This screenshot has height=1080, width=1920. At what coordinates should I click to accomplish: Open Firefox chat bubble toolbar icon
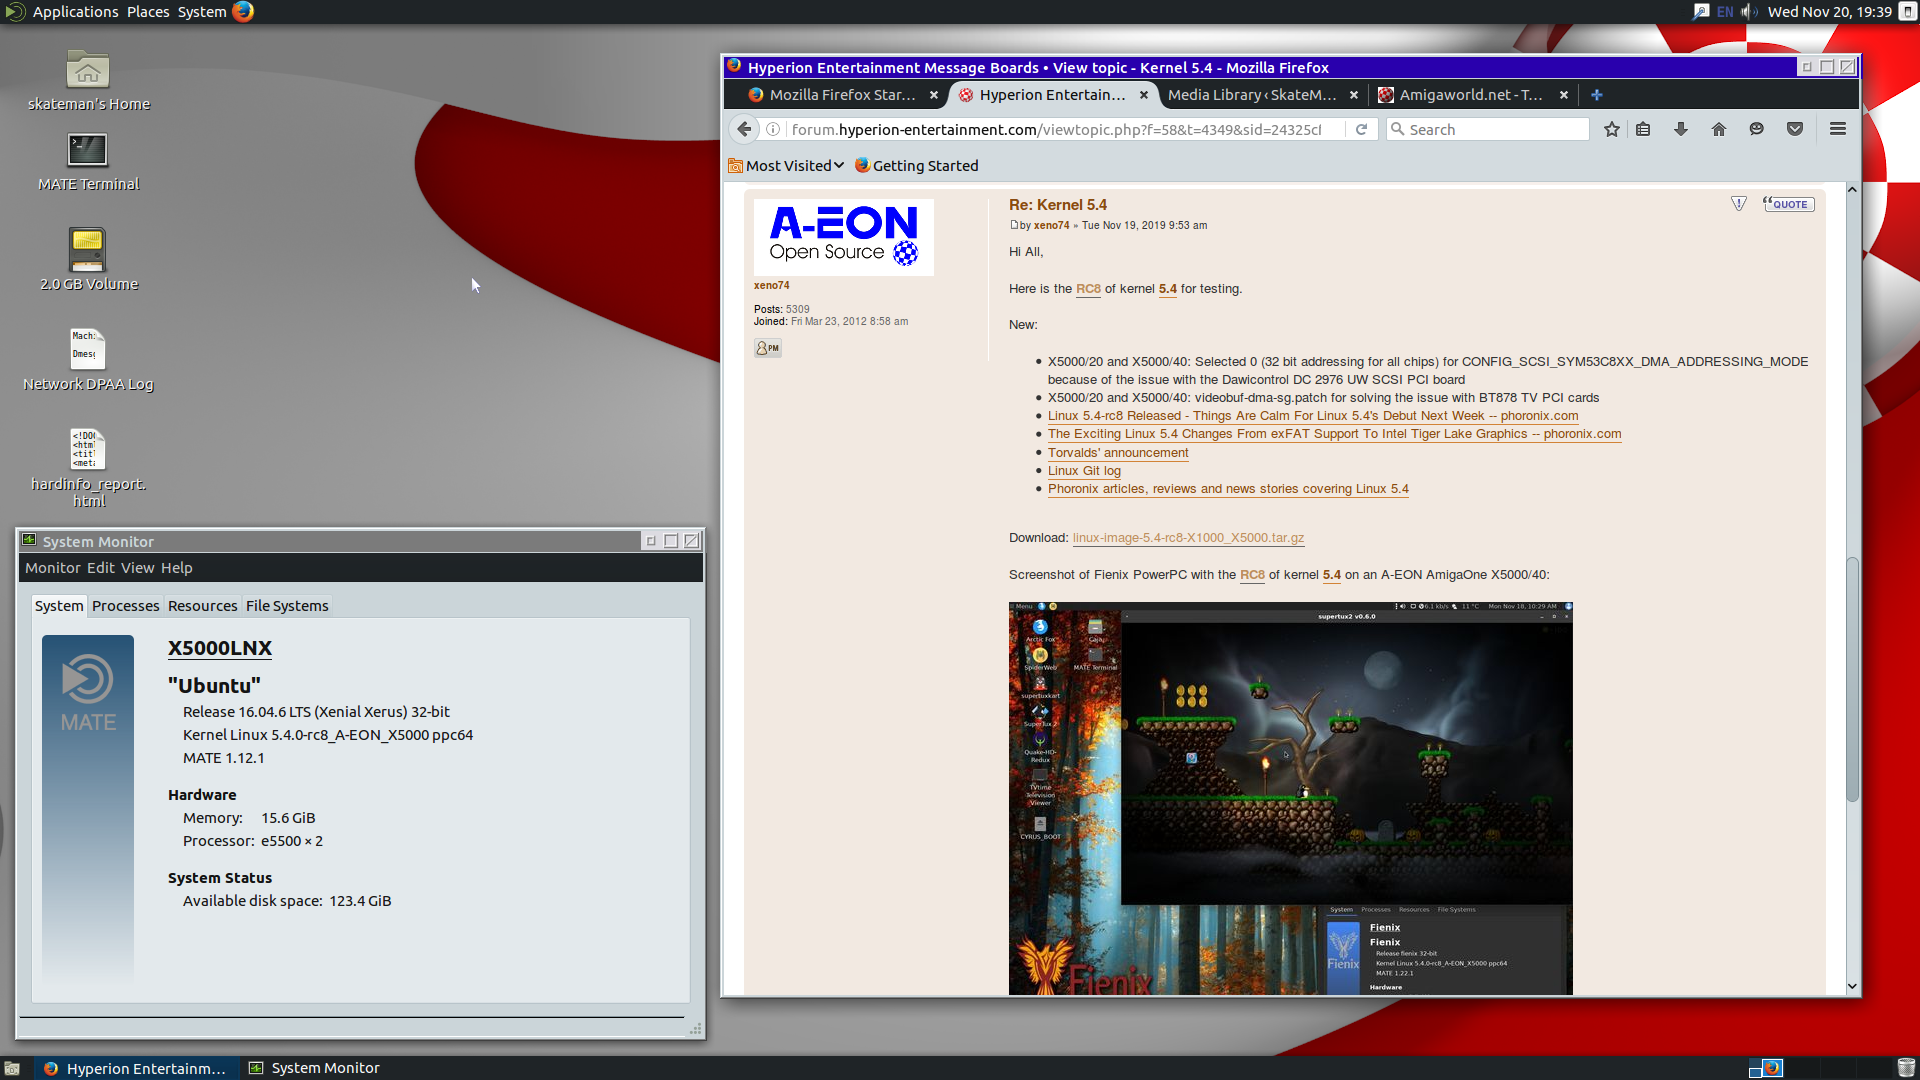(1757, 129)
